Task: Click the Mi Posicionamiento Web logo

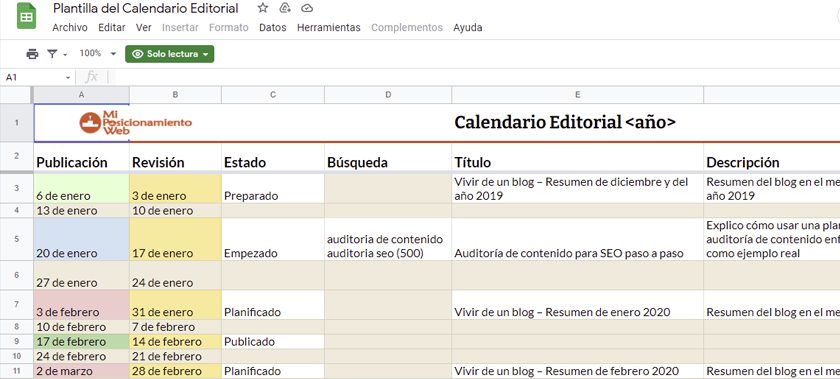Action: point(135,123)
